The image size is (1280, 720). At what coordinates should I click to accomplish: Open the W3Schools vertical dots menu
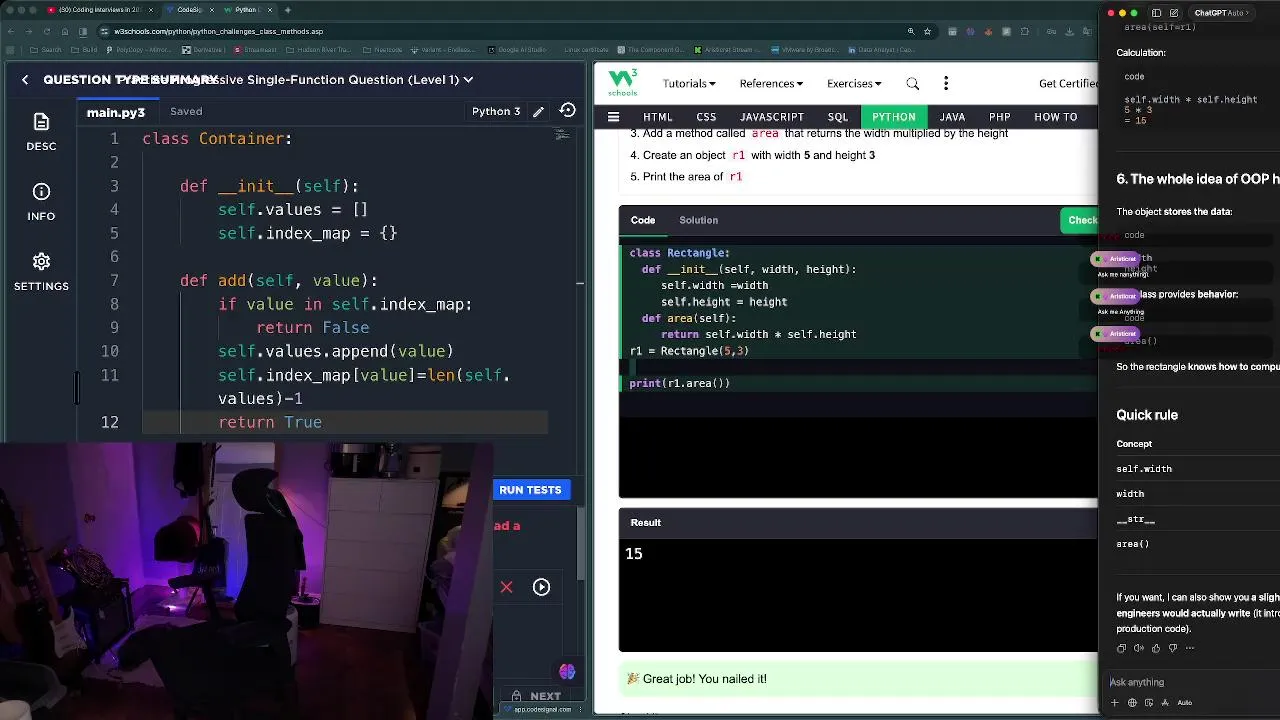click(x=945, y=84)
